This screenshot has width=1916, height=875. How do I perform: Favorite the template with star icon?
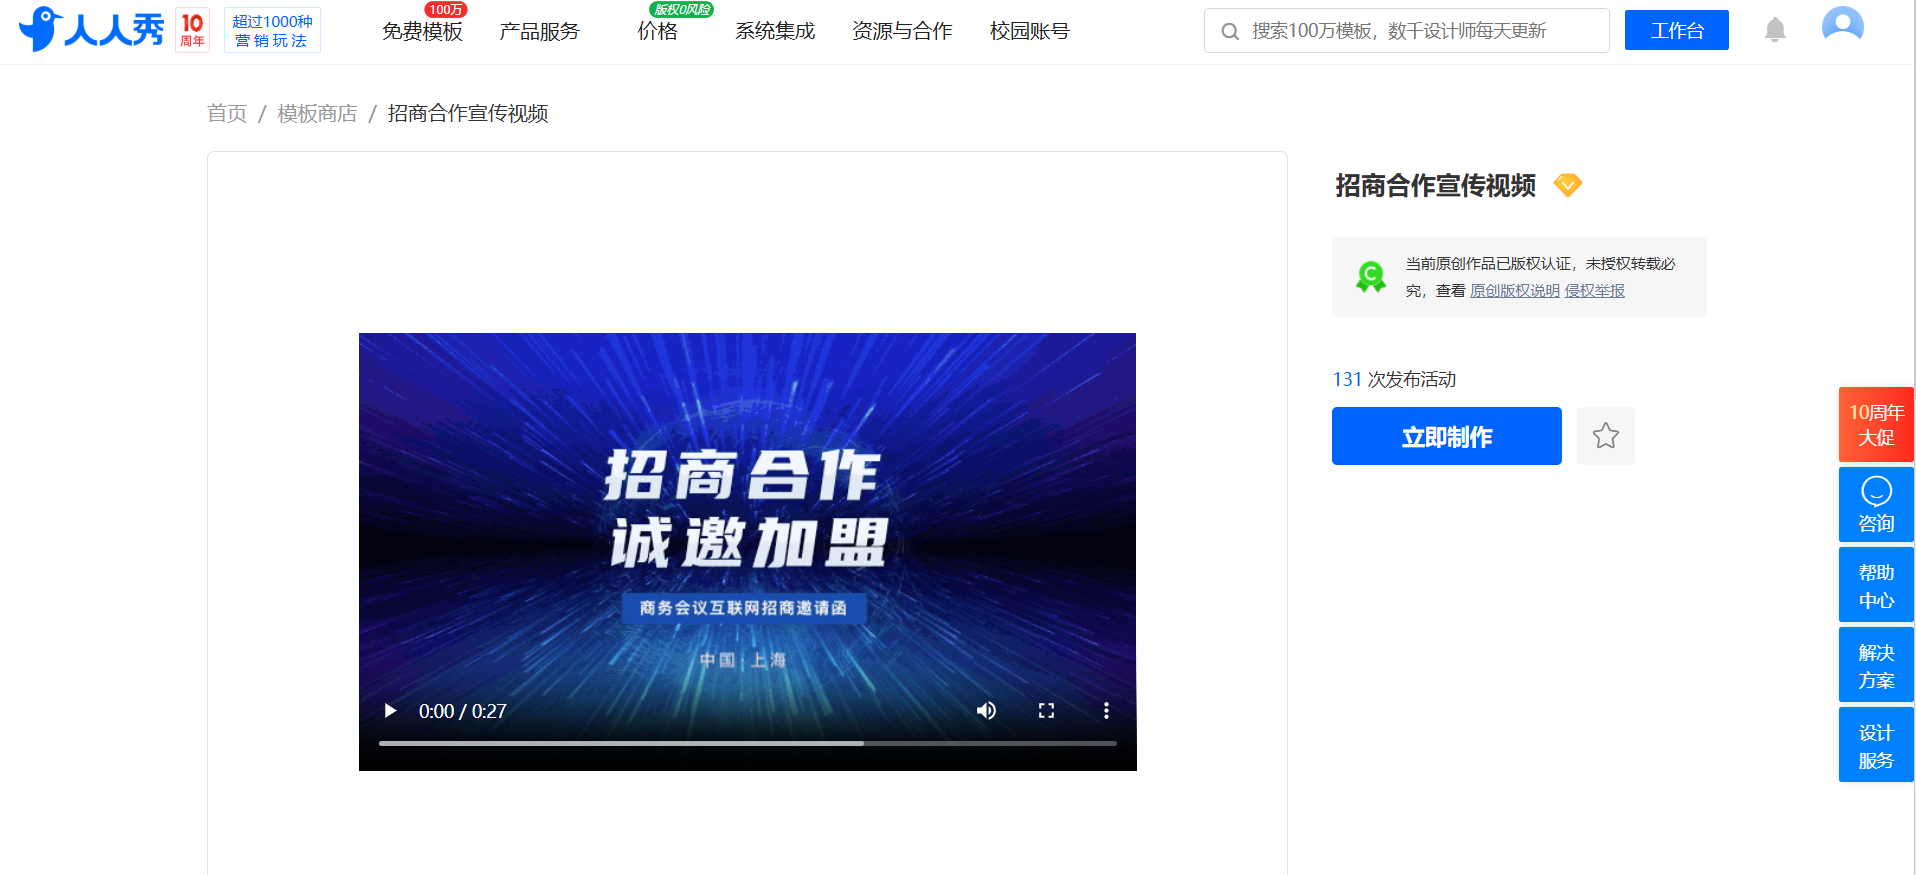(x=1606, y=436)
